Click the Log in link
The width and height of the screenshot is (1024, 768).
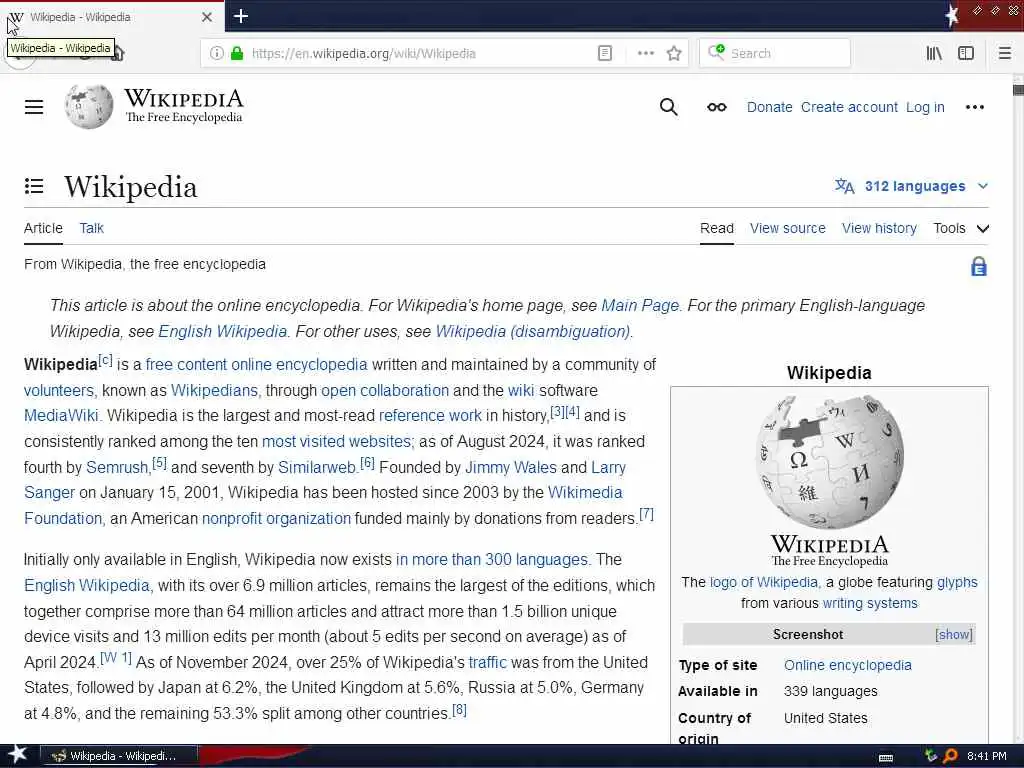tap(925, 107)
